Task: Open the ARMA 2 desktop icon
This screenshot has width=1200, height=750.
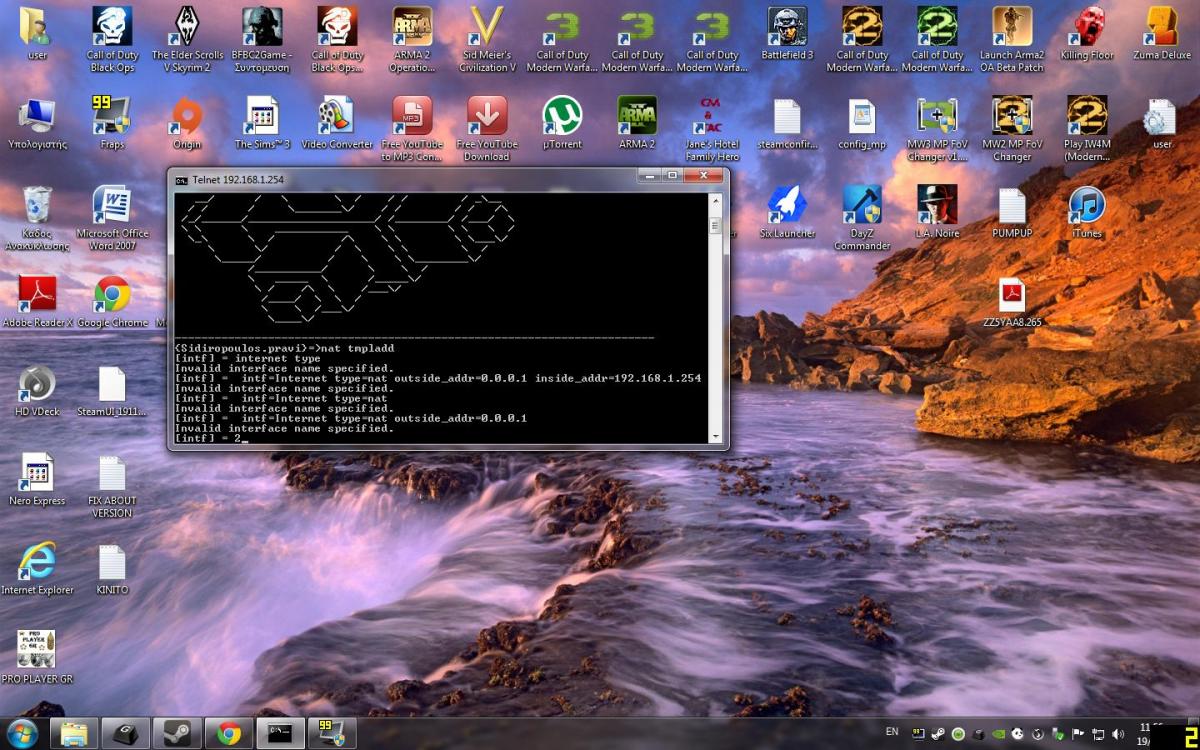Action: (x=637, y=122)
